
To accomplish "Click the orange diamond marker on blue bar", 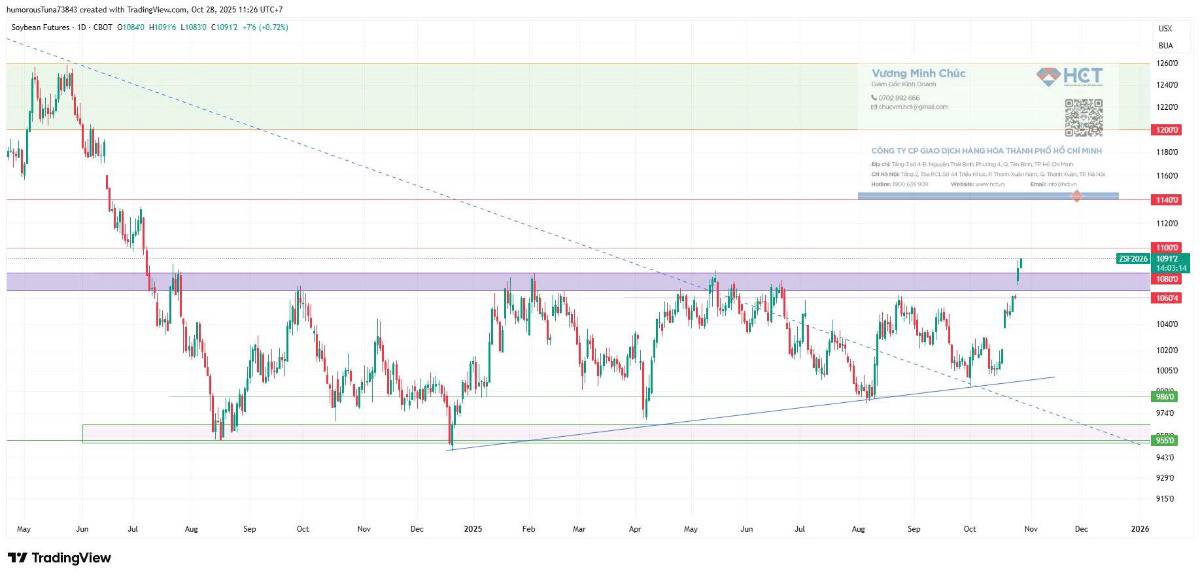I will [x=1076, y=196].
